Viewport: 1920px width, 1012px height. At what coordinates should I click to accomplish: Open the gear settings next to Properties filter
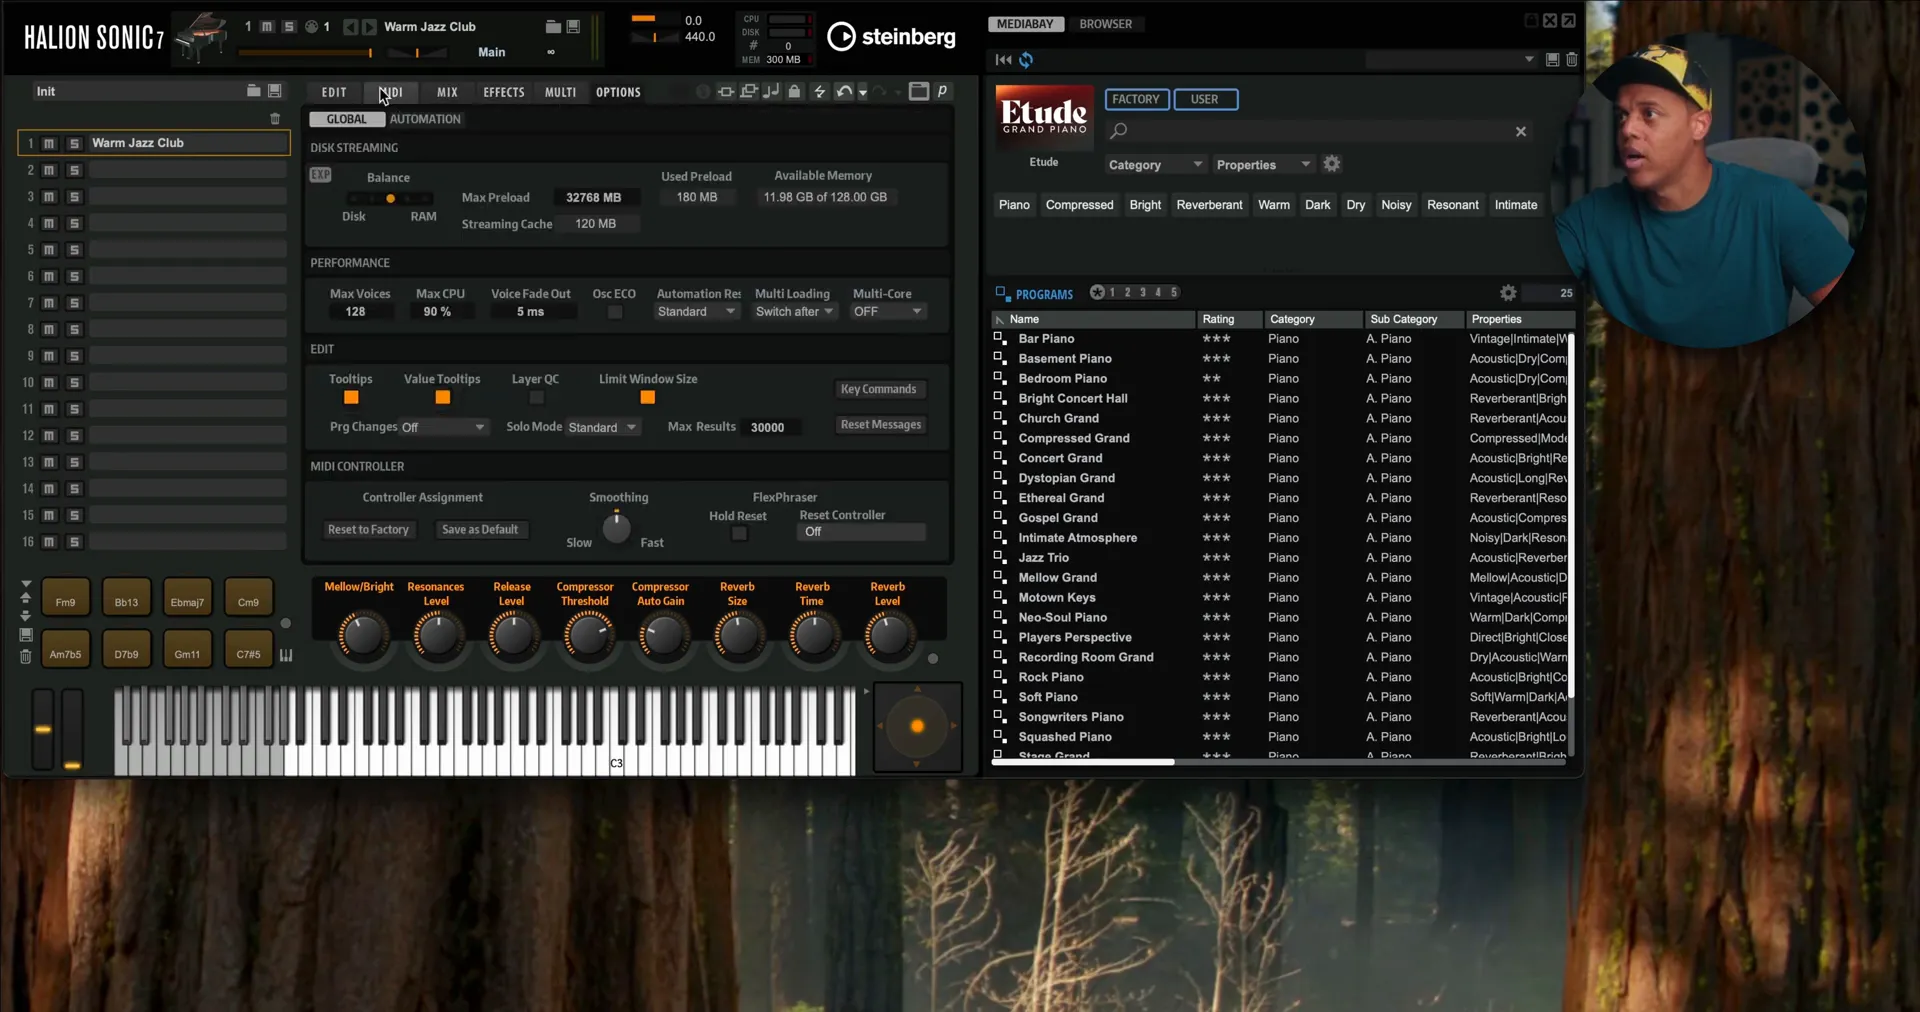[x=1332, y=164]
